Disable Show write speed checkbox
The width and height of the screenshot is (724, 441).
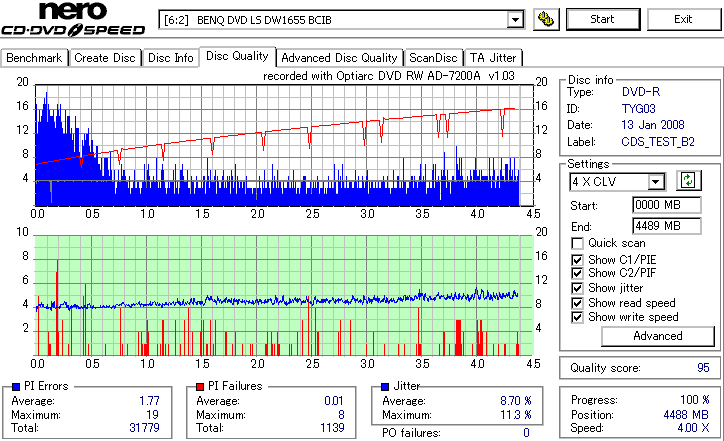click(577, 317)
